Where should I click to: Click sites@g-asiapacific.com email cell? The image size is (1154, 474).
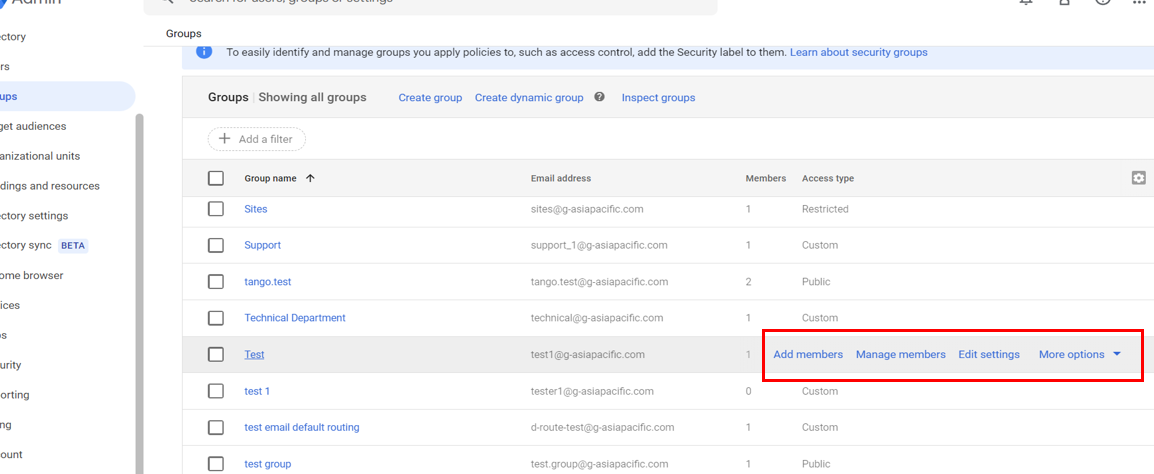click(587, 209)
